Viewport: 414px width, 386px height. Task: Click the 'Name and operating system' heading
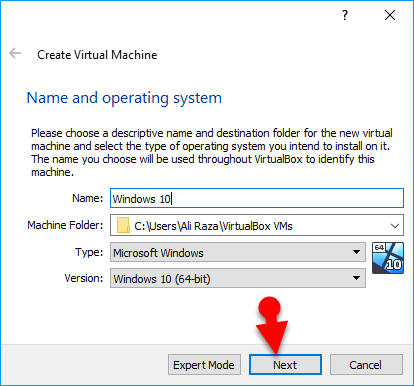tap(124, 98)
